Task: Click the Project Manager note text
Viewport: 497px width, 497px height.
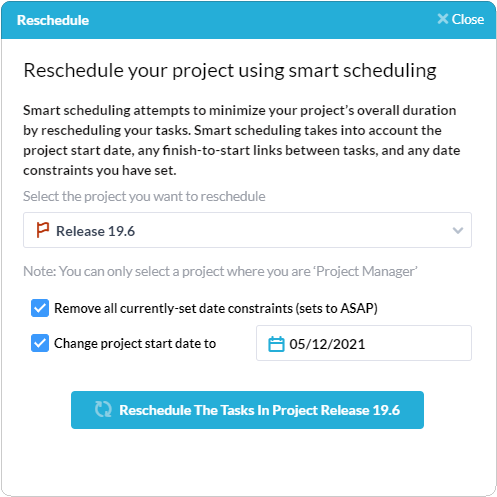Action: click(x=220, y=271)
